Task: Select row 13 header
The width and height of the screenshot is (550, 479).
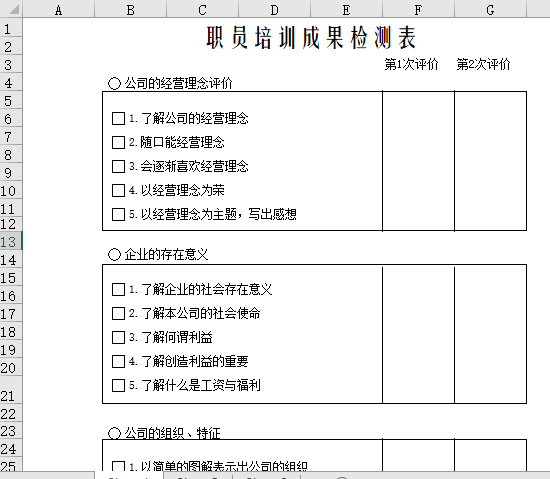Action: pyautogui.click(x=11, y=242)
